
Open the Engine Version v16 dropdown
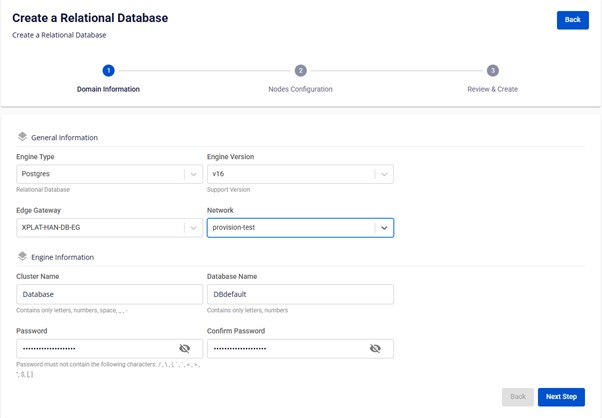(x=300, y=174)
